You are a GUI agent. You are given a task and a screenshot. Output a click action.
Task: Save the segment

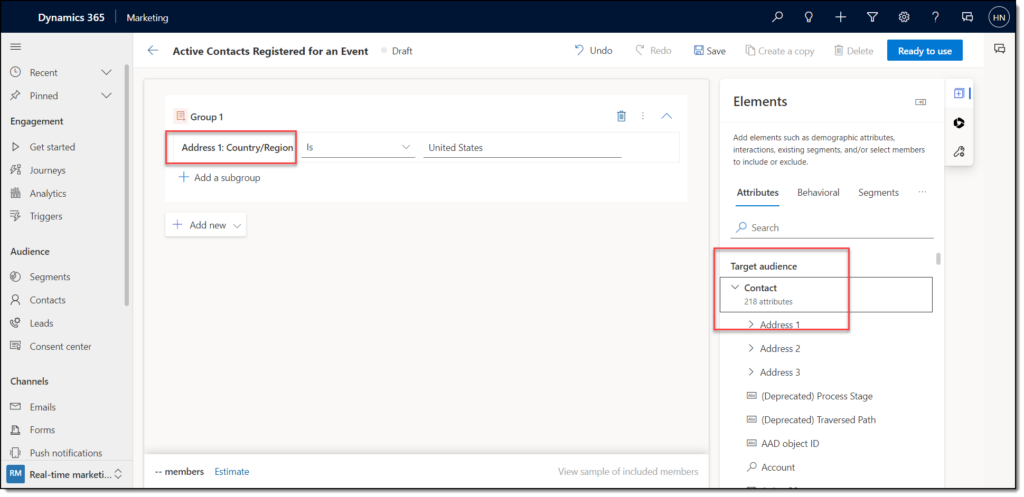709,51
